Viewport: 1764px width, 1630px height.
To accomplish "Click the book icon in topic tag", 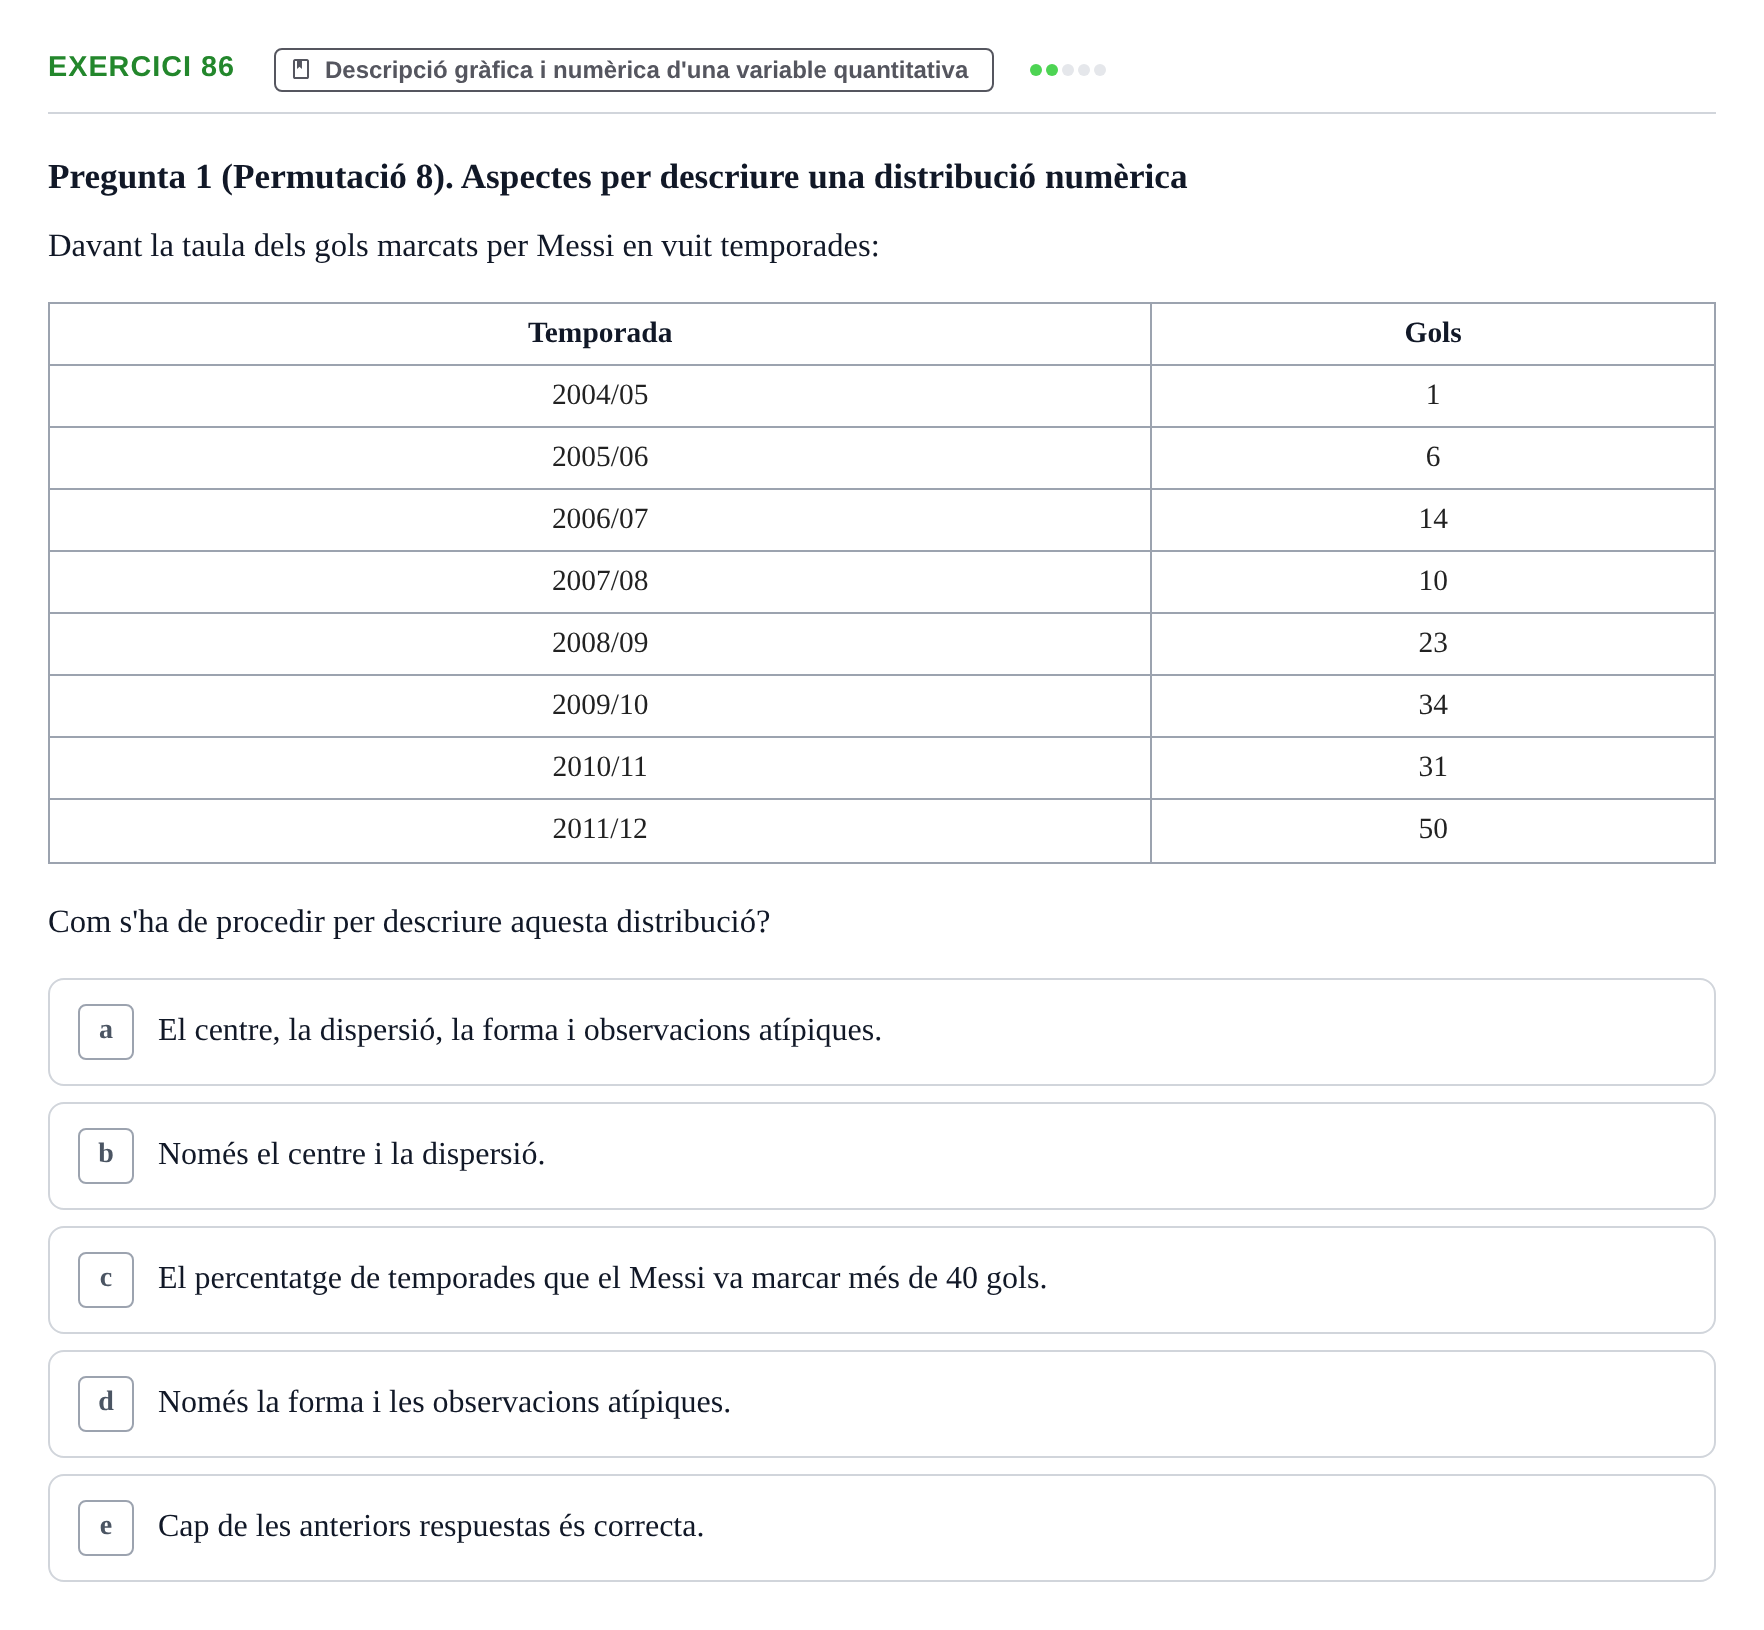I will 301,70.
